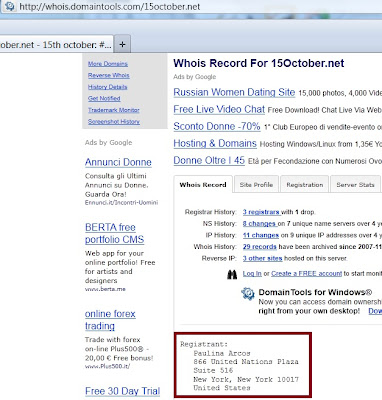The height and width of the screenshot is (400, 382).
Task: Open More Domains sidebar link
Action: pos(108,64)
